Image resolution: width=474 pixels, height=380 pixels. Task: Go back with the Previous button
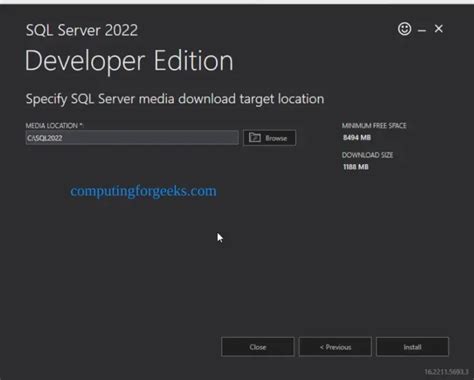[x=335, y=347]
